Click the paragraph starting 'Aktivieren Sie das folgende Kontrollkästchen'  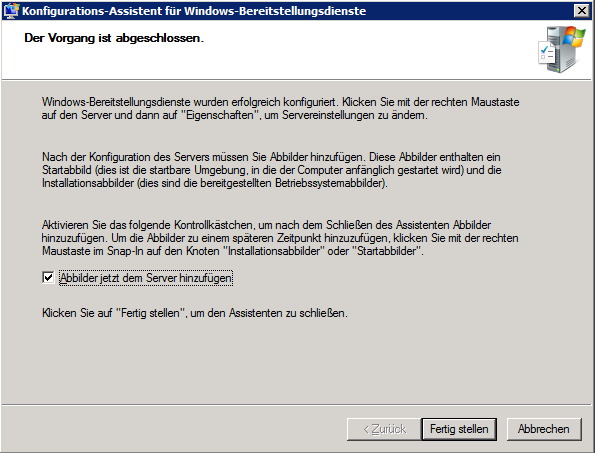280,238
